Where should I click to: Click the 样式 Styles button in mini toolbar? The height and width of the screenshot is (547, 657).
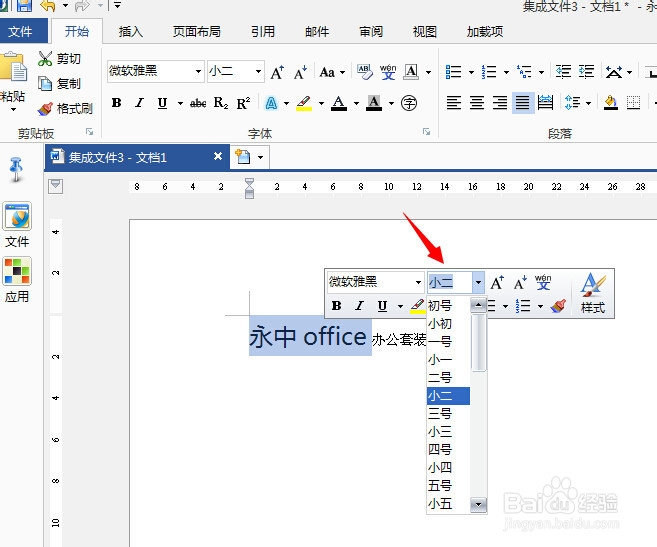coord(592,293)
